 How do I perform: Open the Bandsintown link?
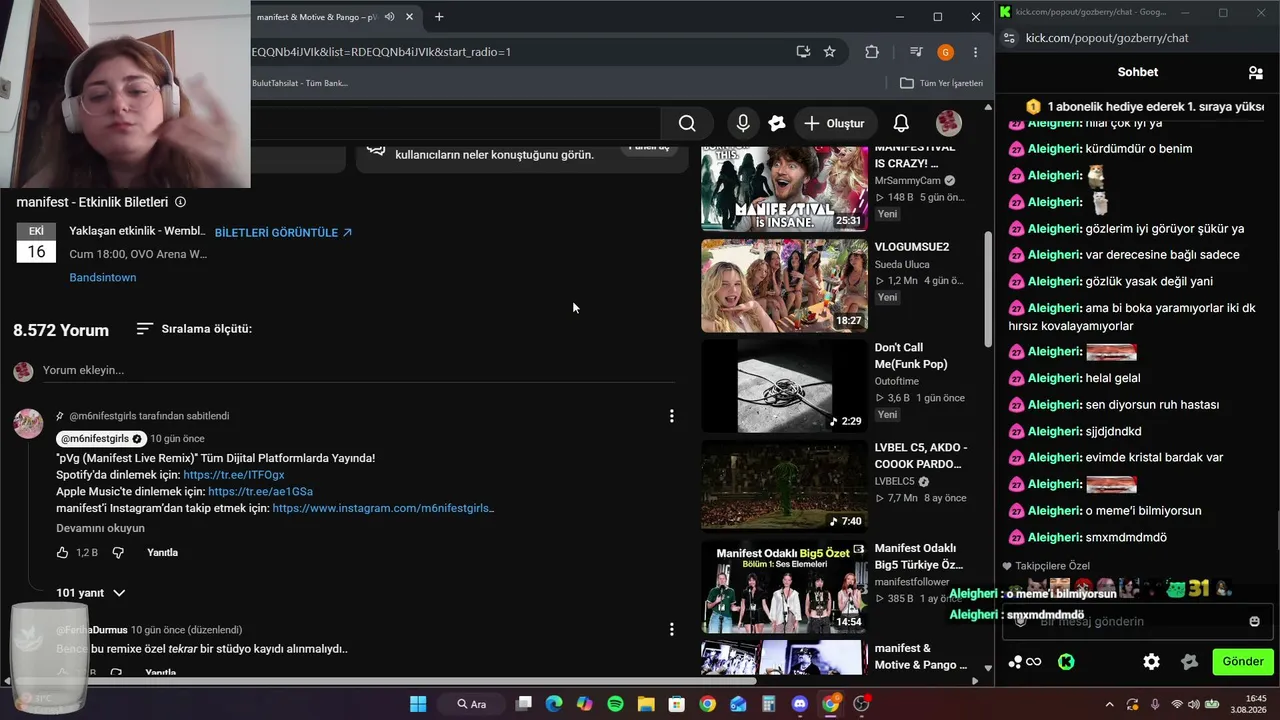(x=103, y=277)
